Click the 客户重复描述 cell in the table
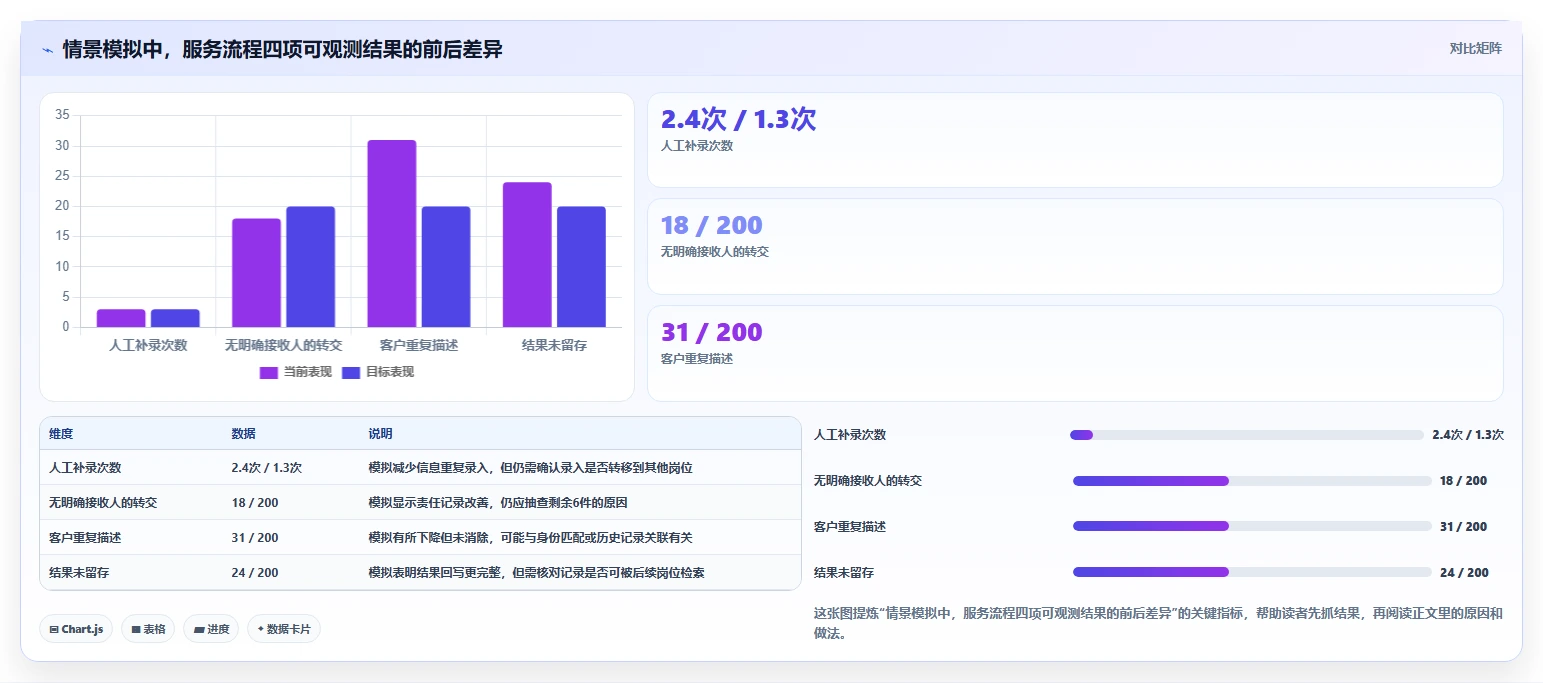This screenshot has width=1543, height=683. click(x=85, y=538)
